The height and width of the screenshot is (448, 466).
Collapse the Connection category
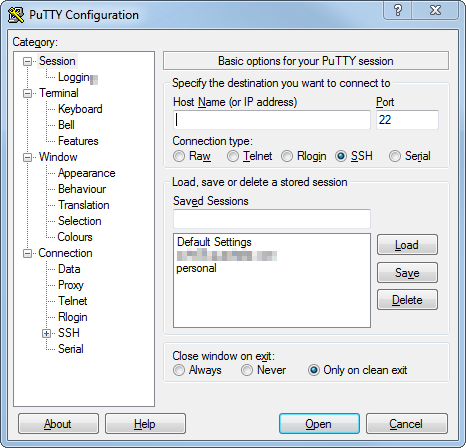pos(27,253)
